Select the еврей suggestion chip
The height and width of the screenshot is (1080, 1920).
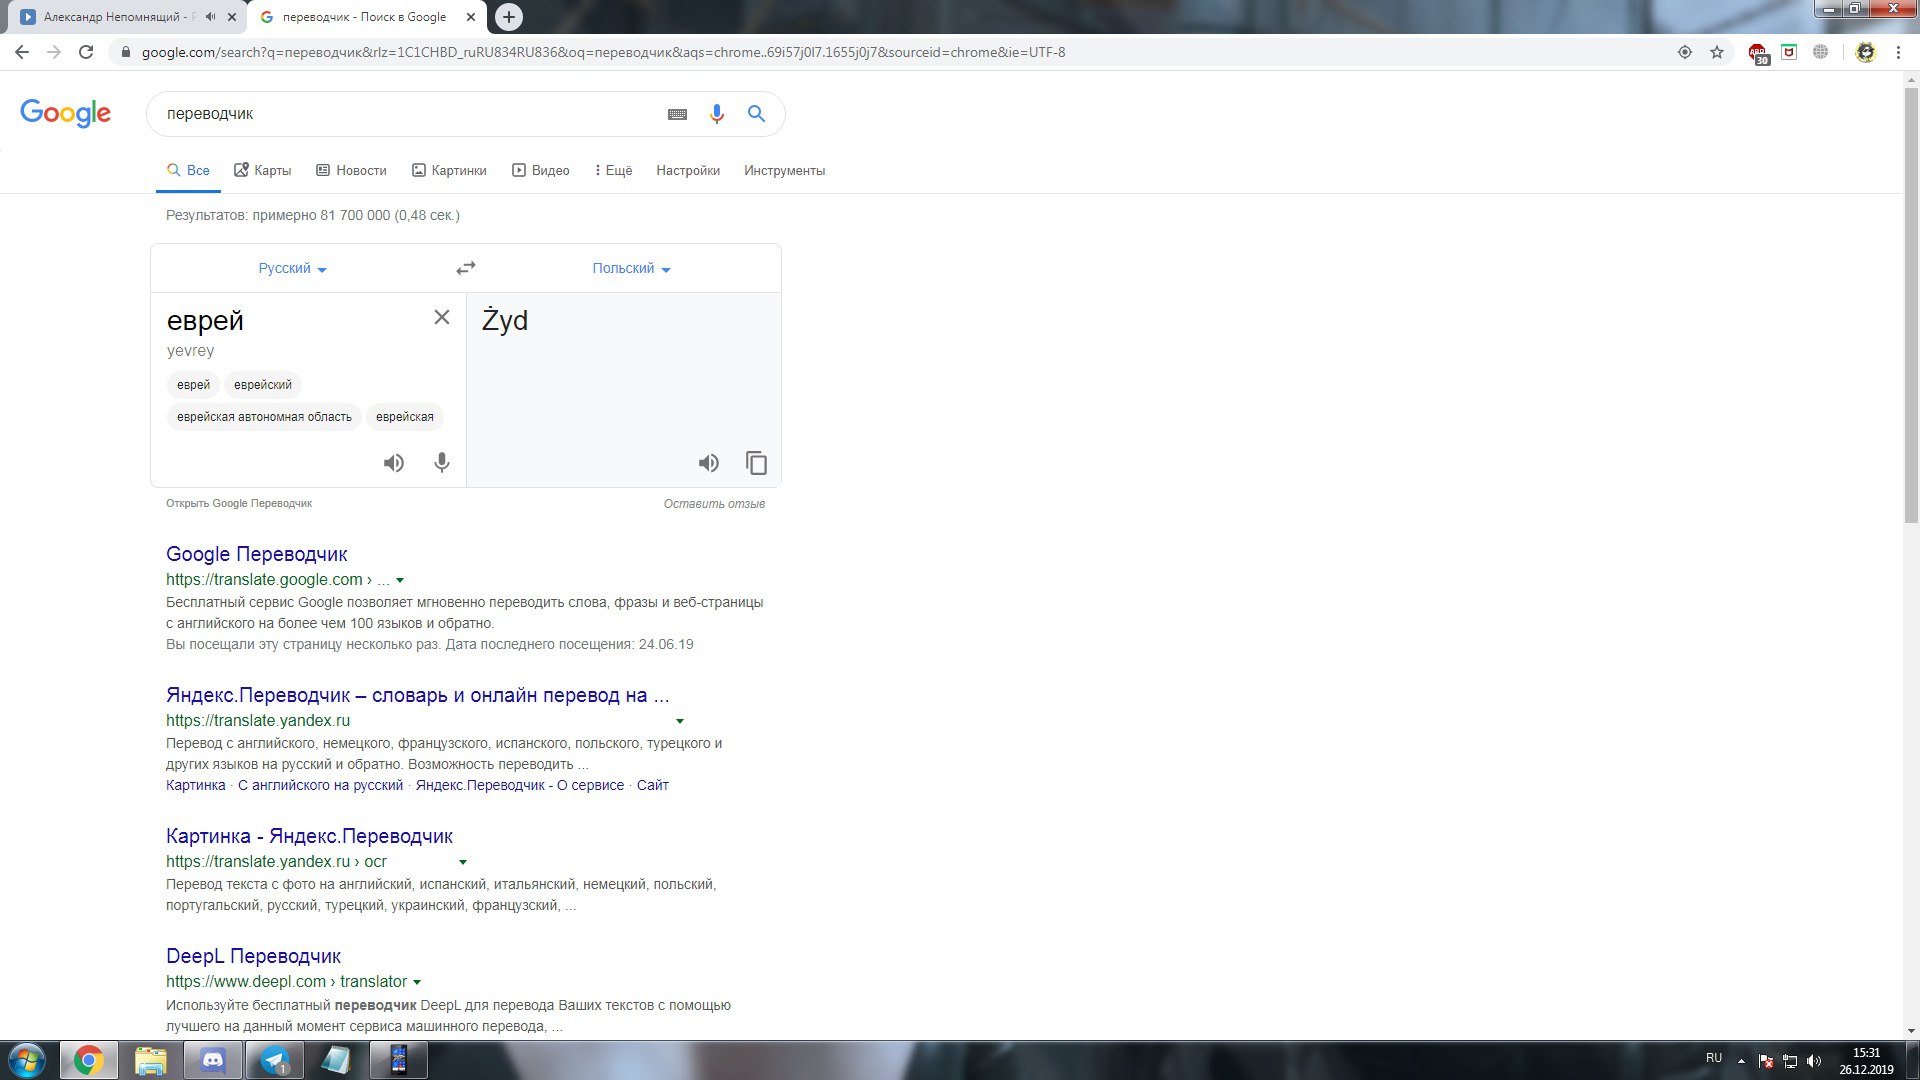pos(193,385)
